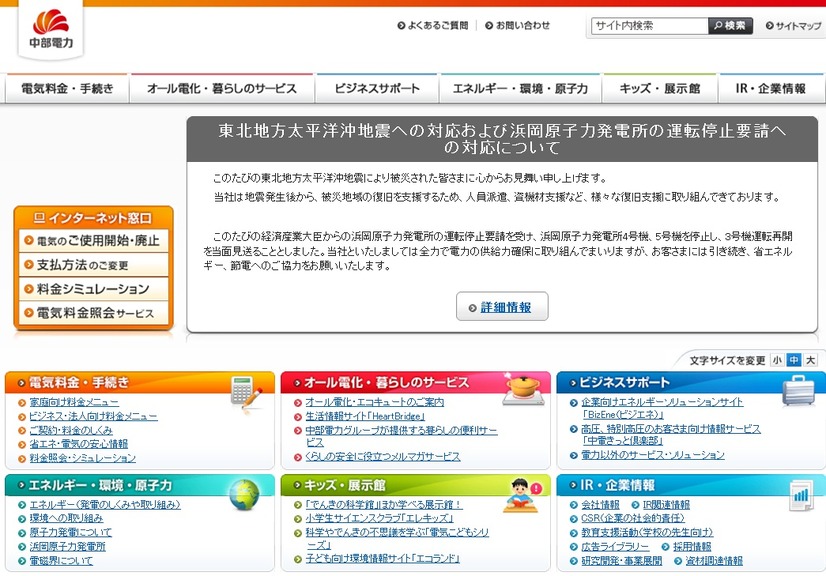
Task: Click the globe icon in エネルギー・環境・原子力 panel
Action: pos(243,494)
